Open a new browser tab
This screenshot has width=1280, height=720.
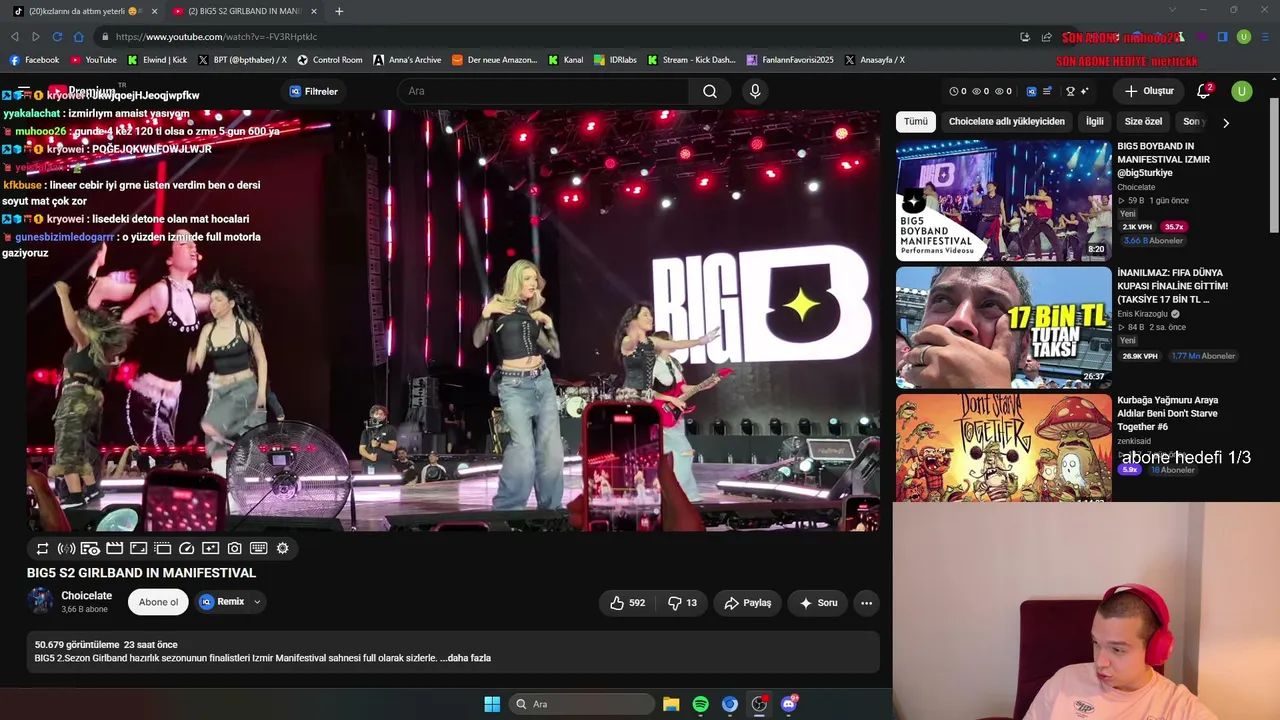point(339,11)
